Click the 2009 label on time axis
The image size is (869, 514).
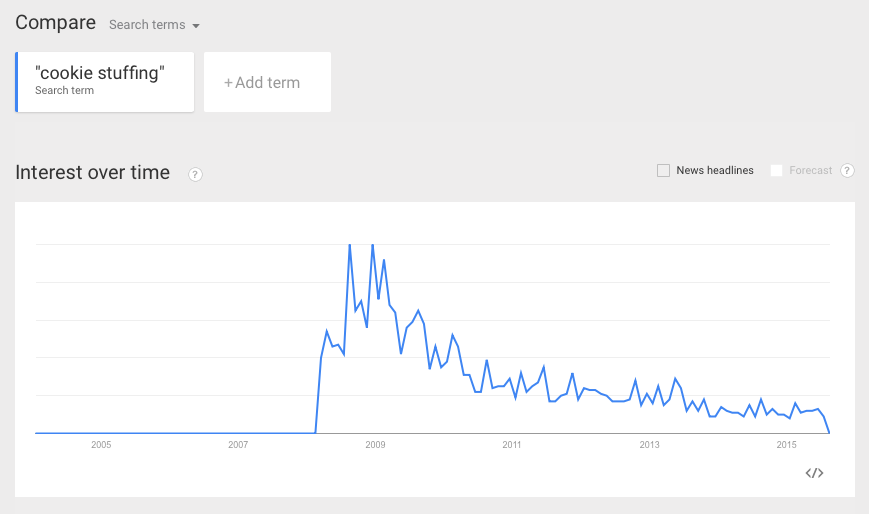pos(375,445)
